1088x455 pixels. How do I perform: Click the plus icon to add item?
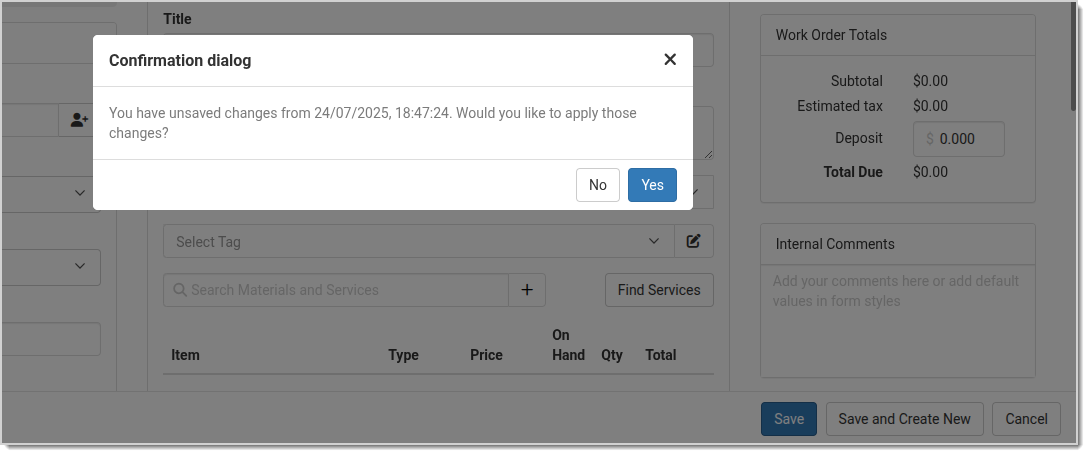527,290
